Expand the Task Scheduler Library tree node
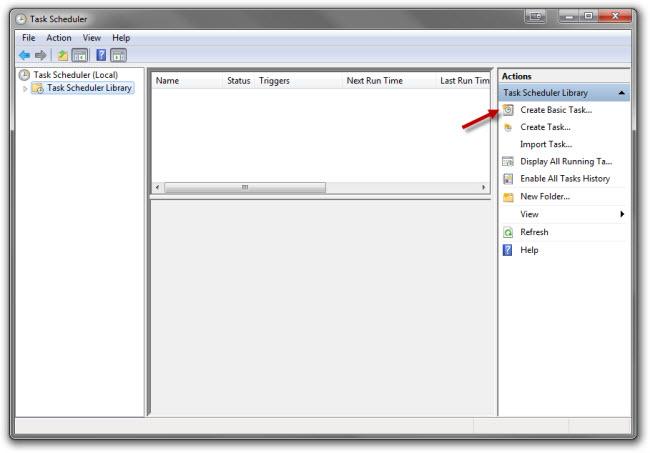Image resolution: width=650 pixels, height=453 pixels. point(25,88)
